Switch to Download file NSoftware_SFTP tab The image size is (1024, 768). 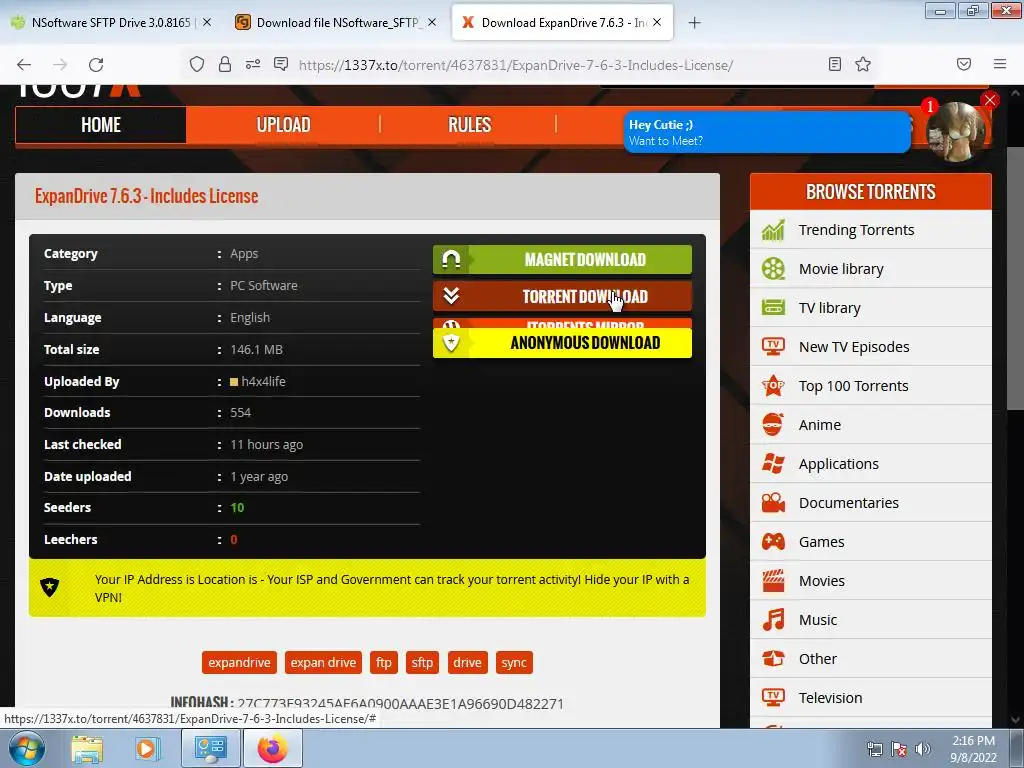pos(336,22)
